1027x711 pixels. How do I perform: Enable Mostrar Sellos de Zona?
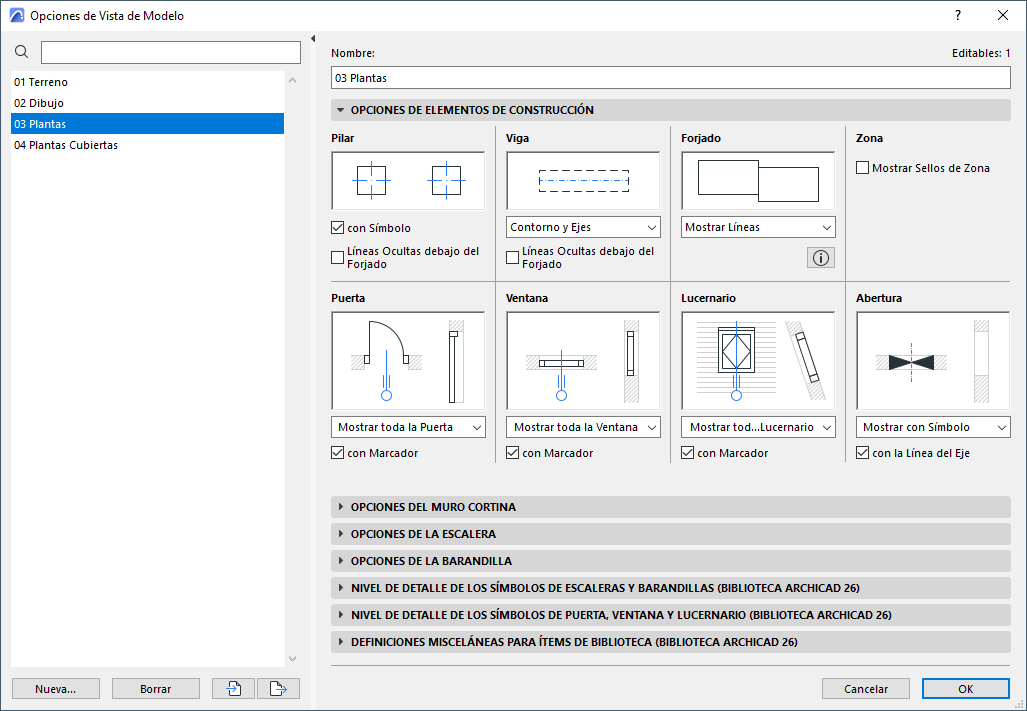tap(862, 167)
